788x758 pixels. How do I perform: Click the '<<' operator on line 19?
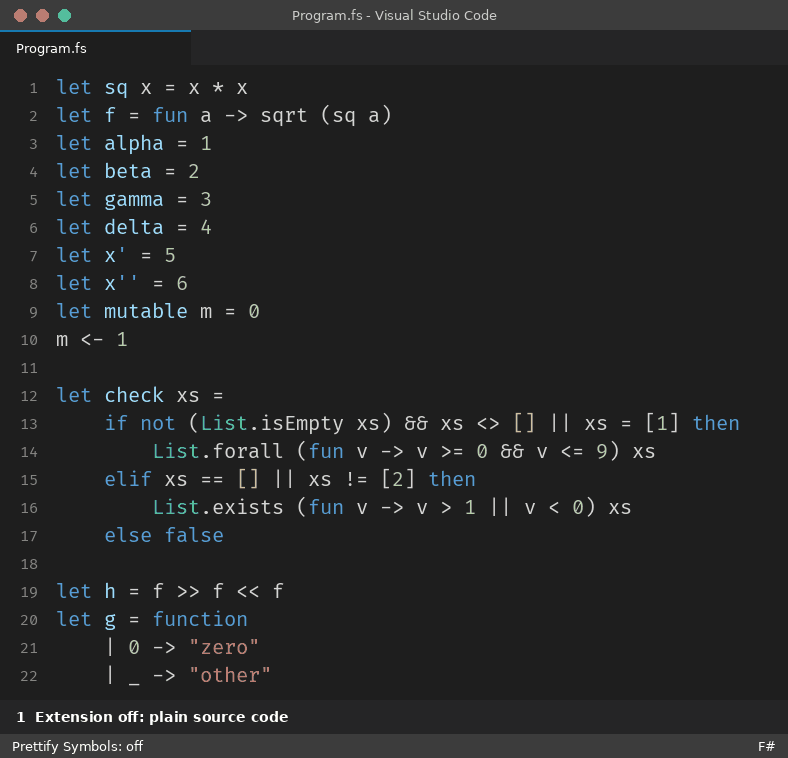tap(248, 592)
